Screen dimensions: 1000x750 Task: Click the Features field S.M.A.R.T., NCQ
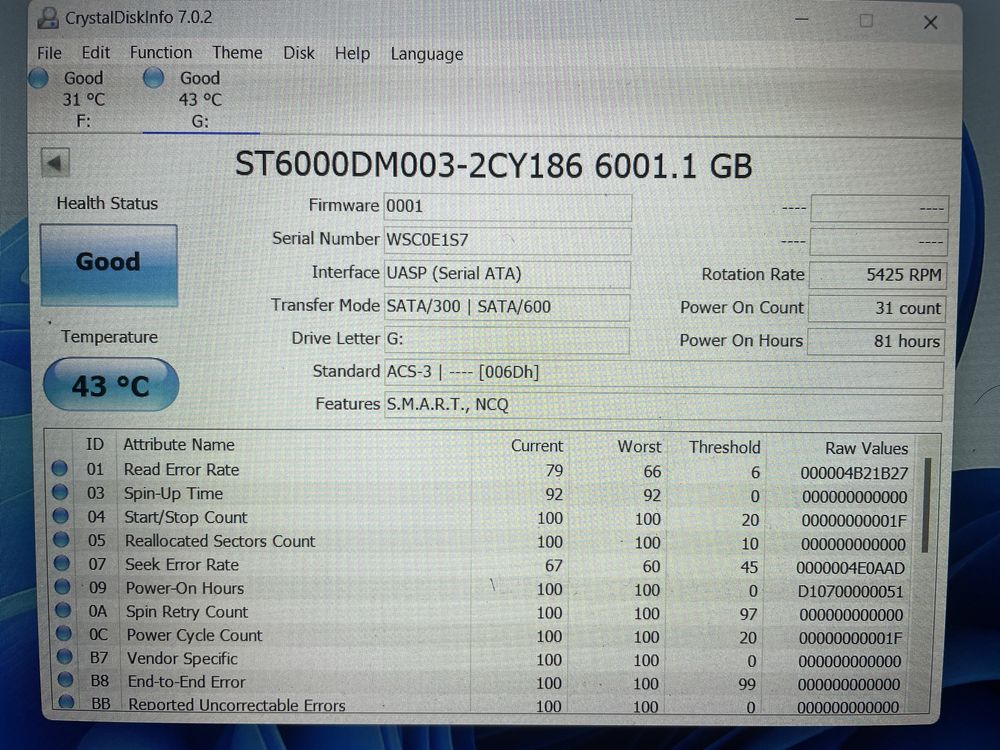663,406
